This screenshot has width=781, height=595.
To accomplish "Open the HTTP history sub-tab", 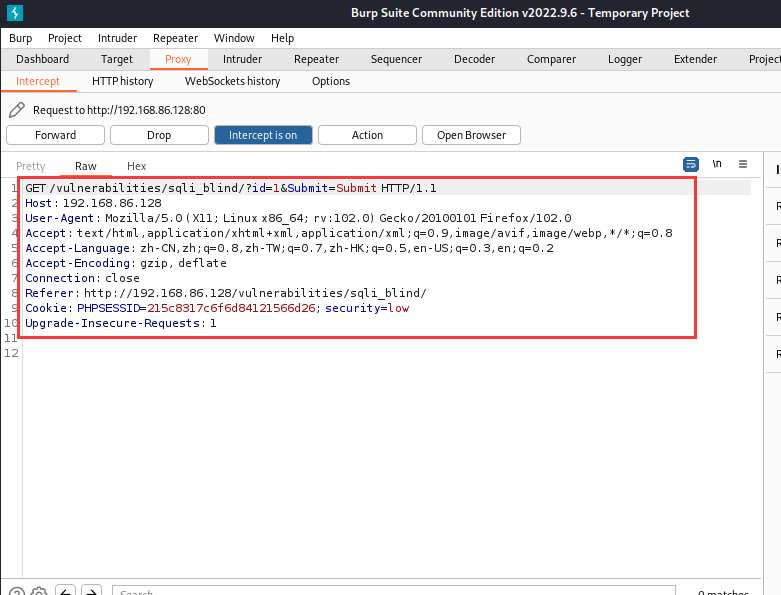I will (123, 81).
